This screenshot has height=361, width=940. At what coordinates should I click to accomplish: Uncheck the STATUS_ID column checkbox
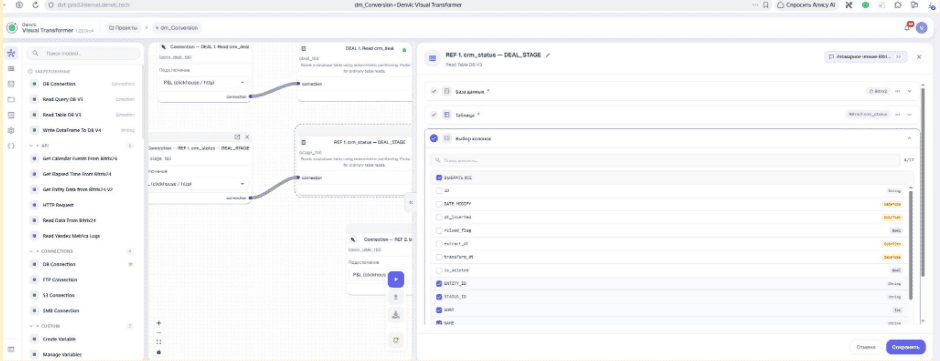(439, 297)
